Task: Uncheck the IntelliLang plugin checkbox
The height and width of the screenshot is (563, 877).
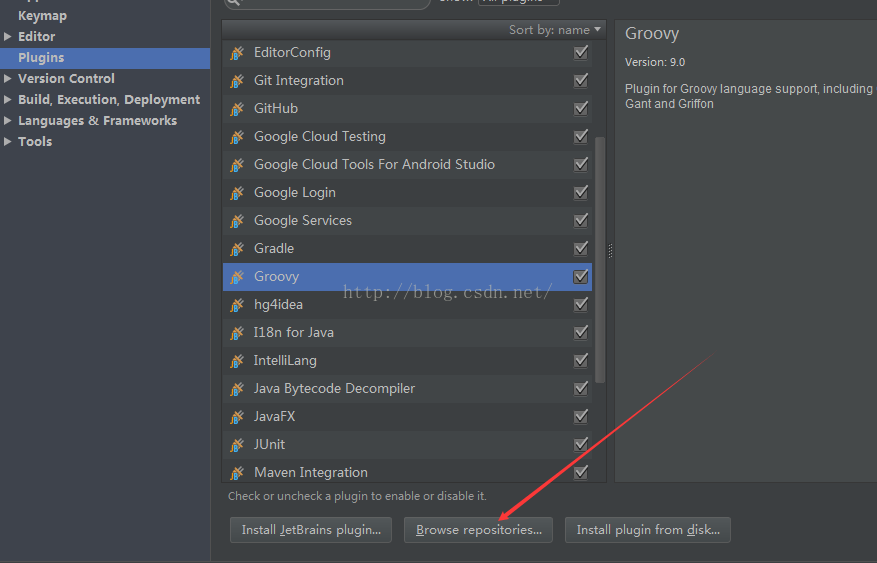Action: tap(581, 360)
